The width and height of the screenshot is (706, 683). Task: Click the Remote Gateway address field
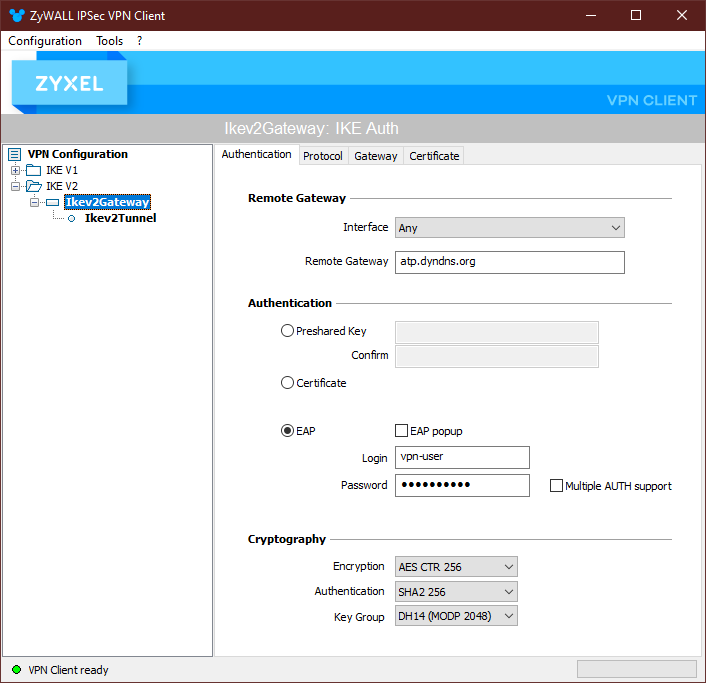(510, 262)
